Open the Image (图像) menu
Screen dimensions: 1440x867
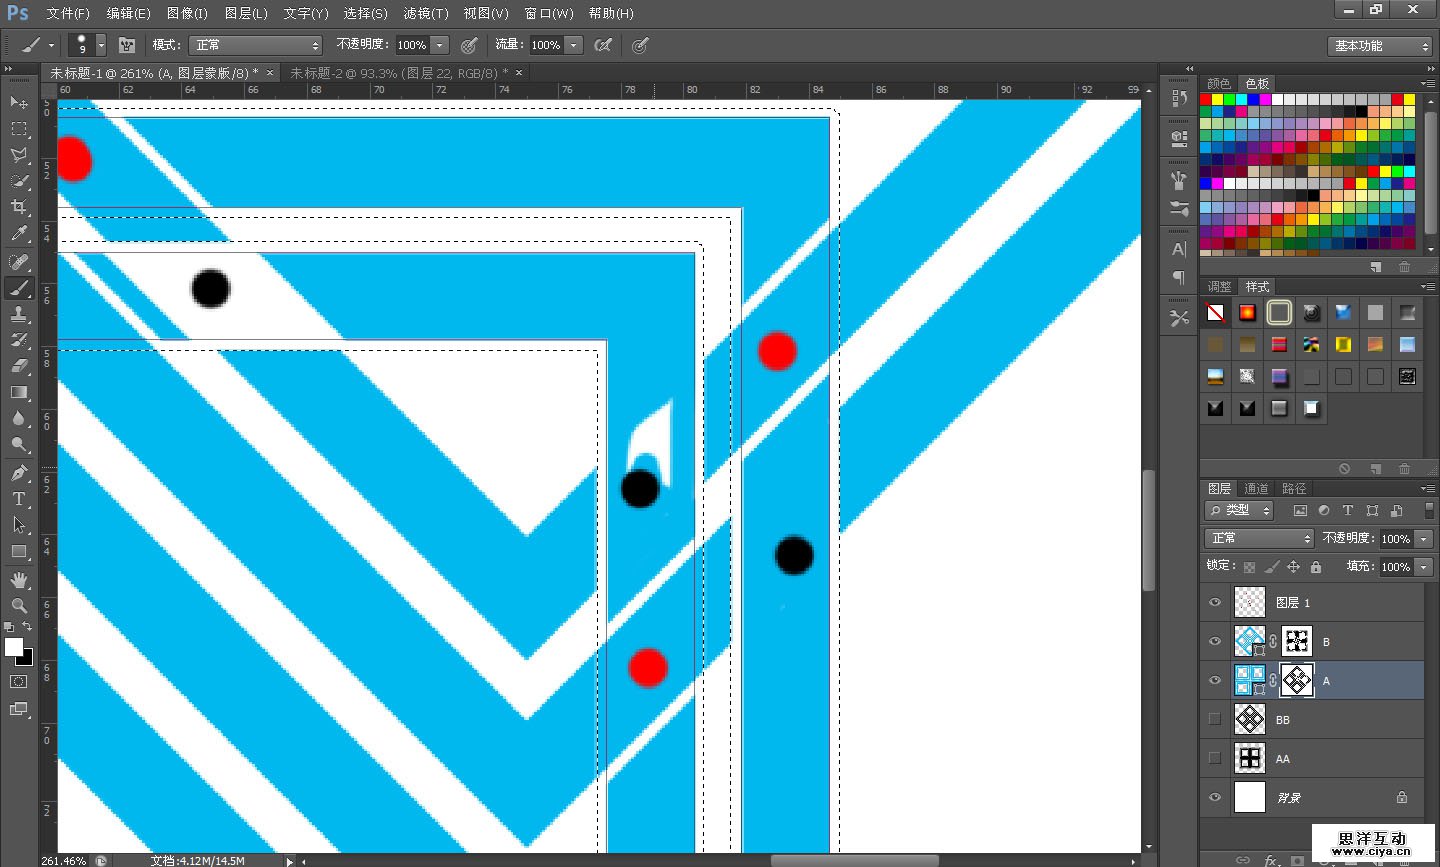coord(187,13)
